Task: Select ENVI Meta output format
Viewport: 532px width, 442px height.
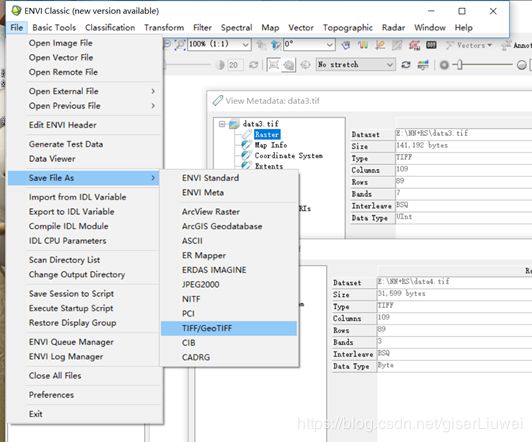Action: click(229, 192)
